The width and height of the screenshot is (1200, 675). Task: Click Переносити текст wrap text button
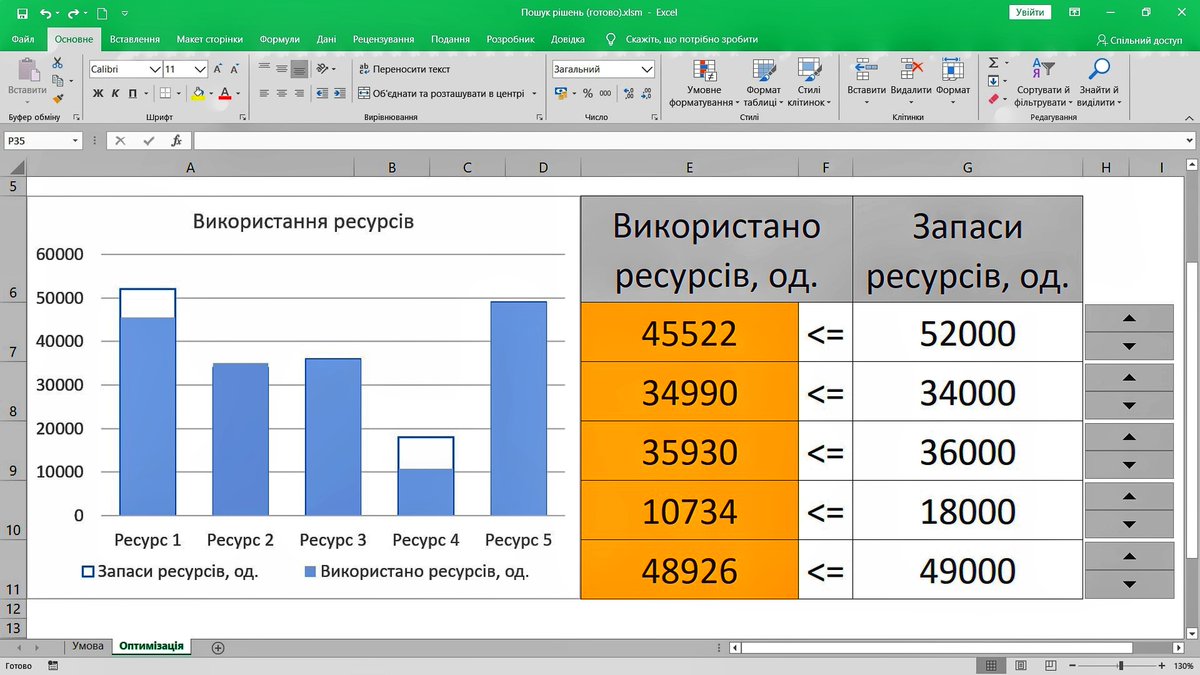pos(404,69)
